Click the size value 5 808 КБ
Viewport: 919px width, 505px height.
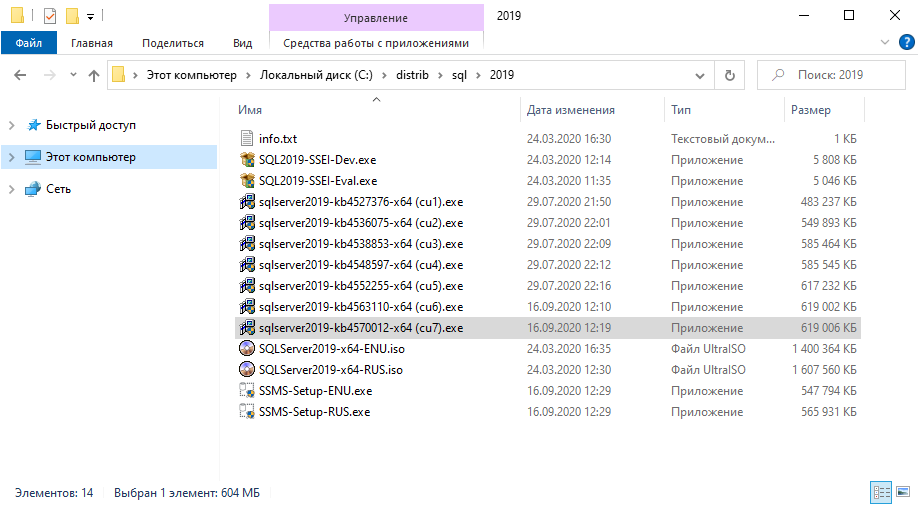[x=835, y=159]
